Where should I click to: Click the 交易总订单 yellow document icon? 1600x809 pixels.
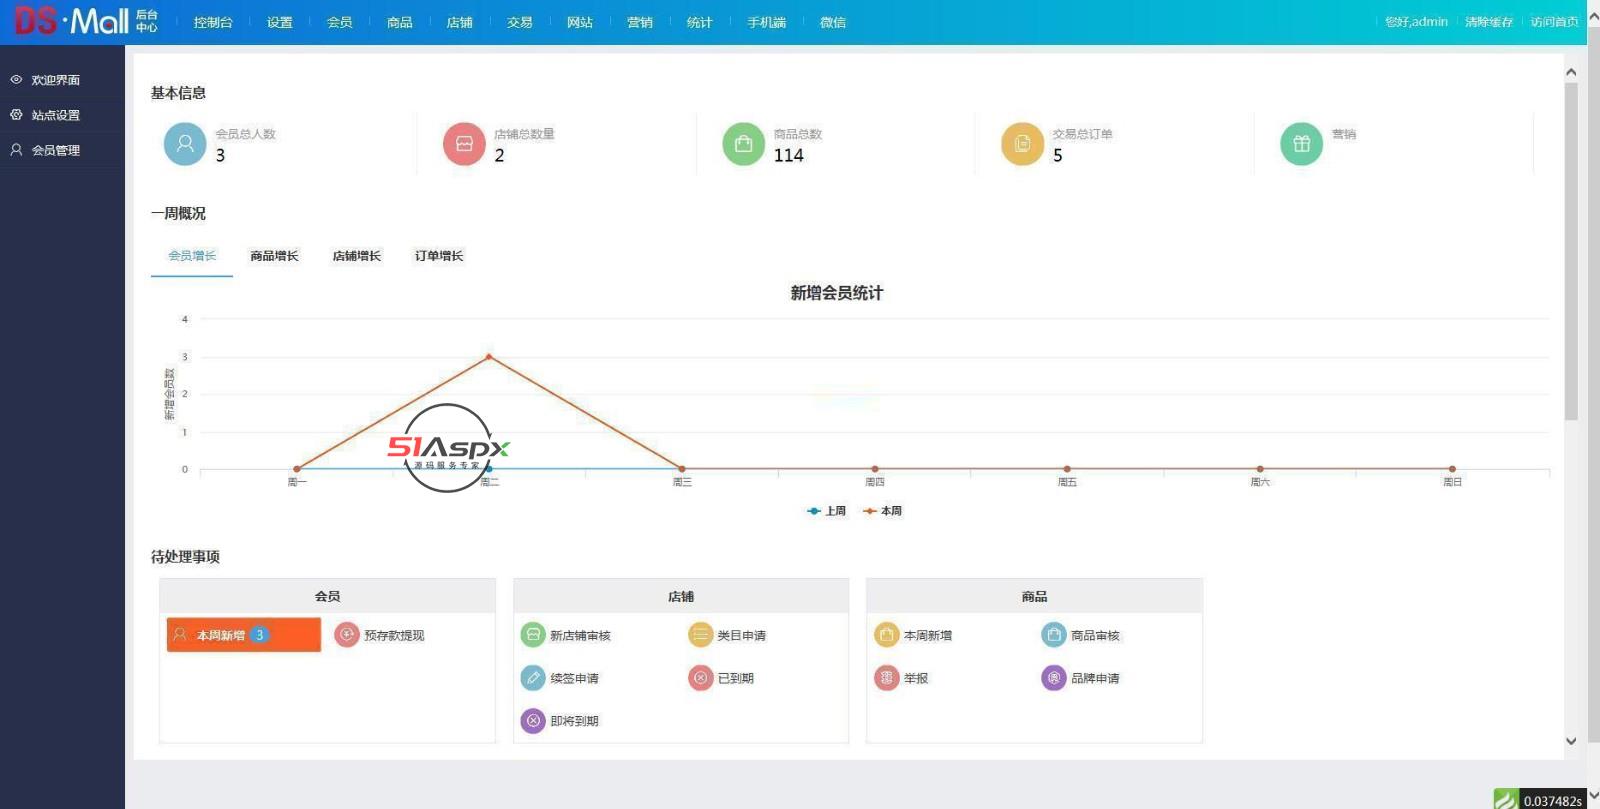point(1022,144)
